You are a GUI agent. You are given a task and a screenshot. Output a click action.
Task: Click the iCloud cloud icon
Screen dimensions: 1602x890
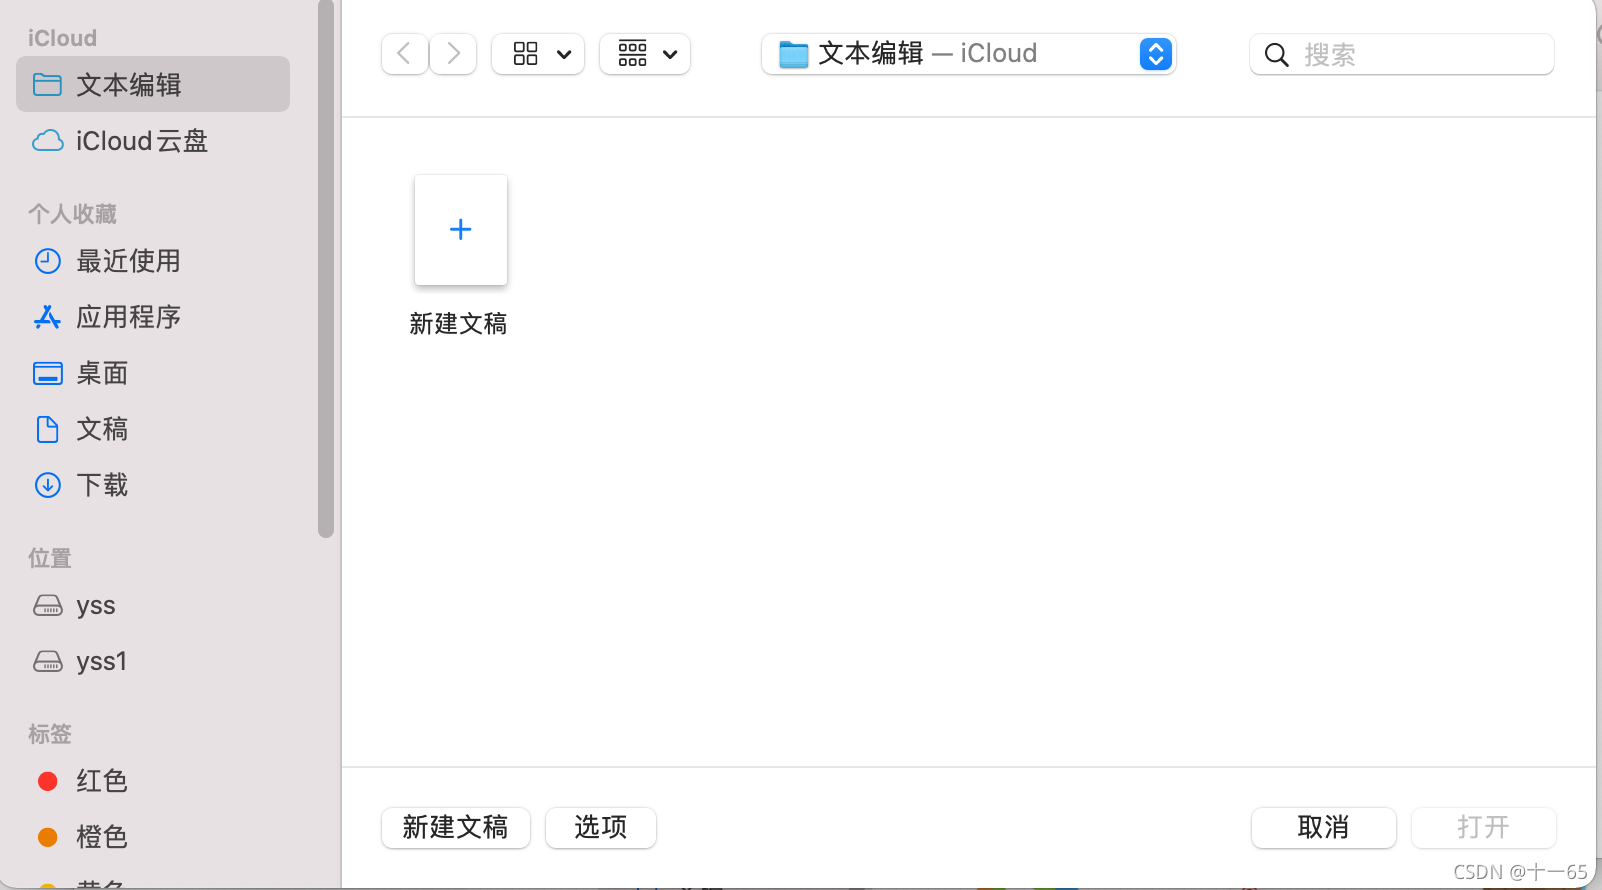click(47, 141)
